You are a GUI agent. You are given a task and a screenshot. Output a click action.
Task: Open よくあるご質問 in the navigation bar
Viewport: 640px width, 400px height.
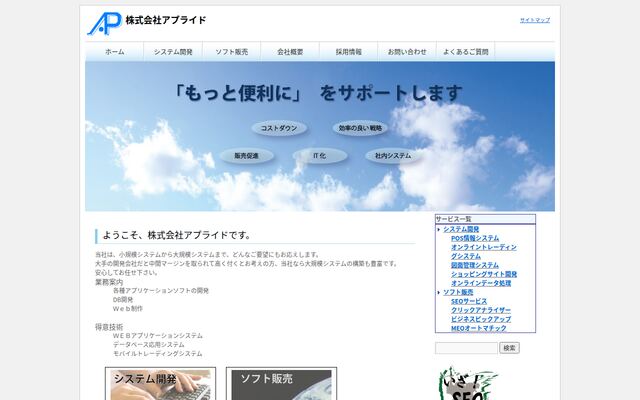466,52
